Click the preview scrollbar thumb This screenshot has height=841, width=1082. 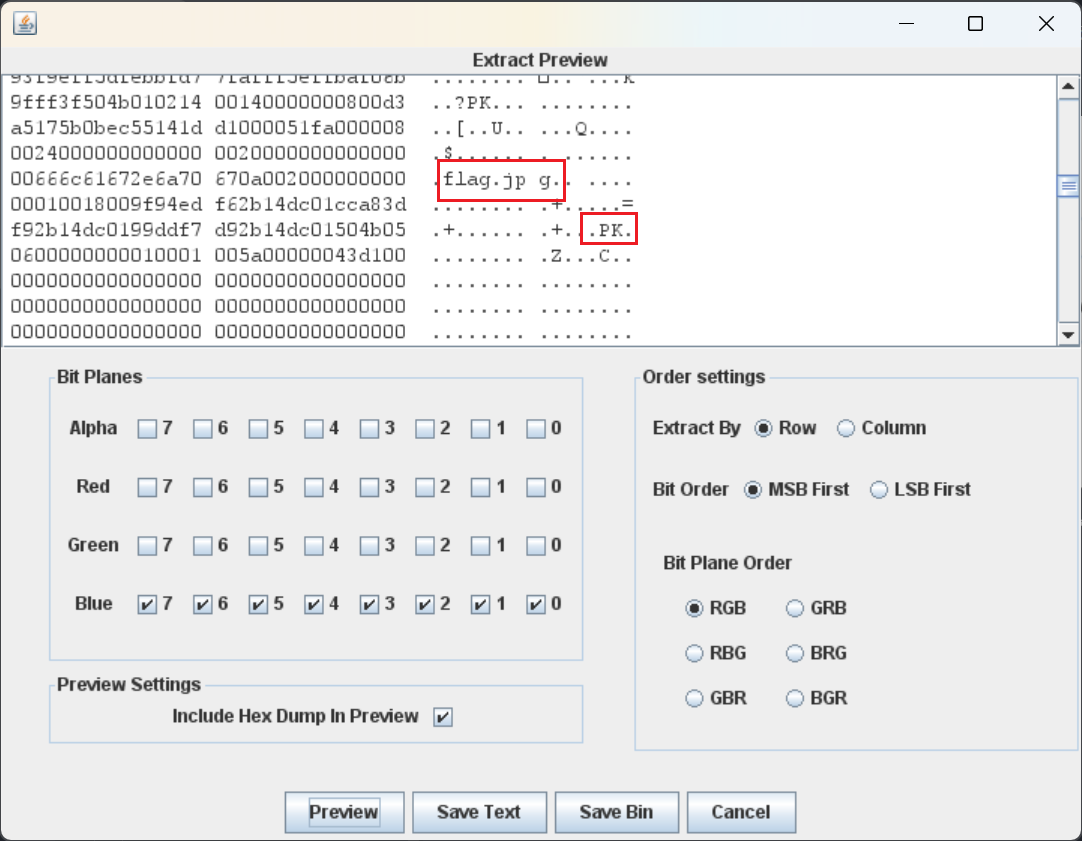pyautogui.click(x=1068, y=186)
